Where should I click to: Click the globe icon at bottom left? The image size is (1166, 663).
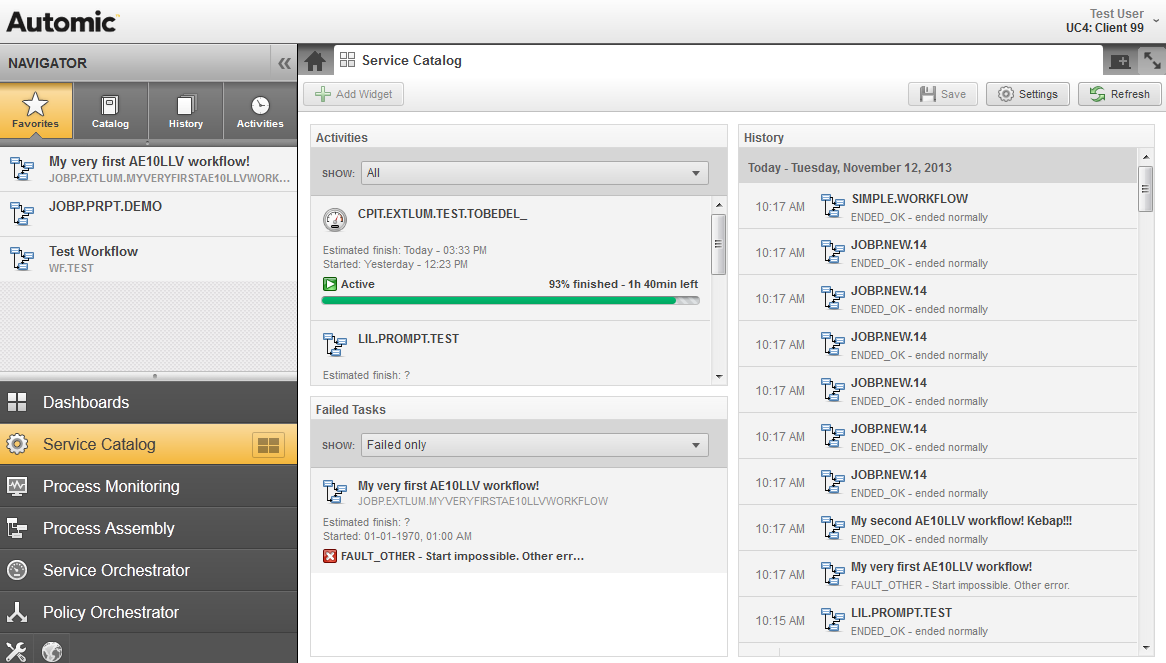point(52,651)
